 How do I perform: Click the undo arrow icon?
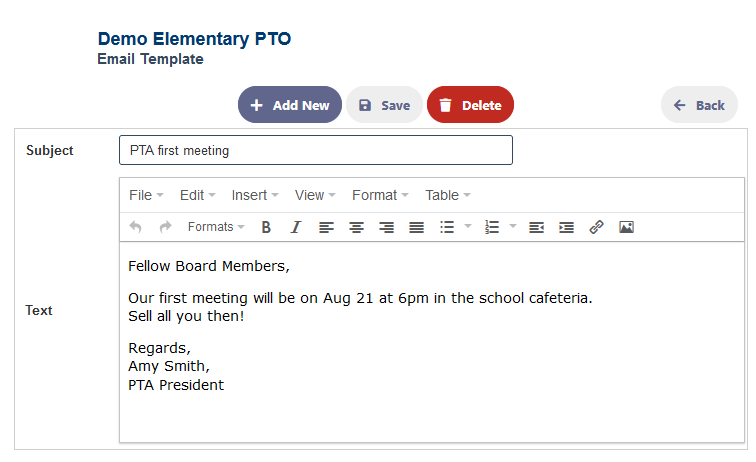point(135,227)
